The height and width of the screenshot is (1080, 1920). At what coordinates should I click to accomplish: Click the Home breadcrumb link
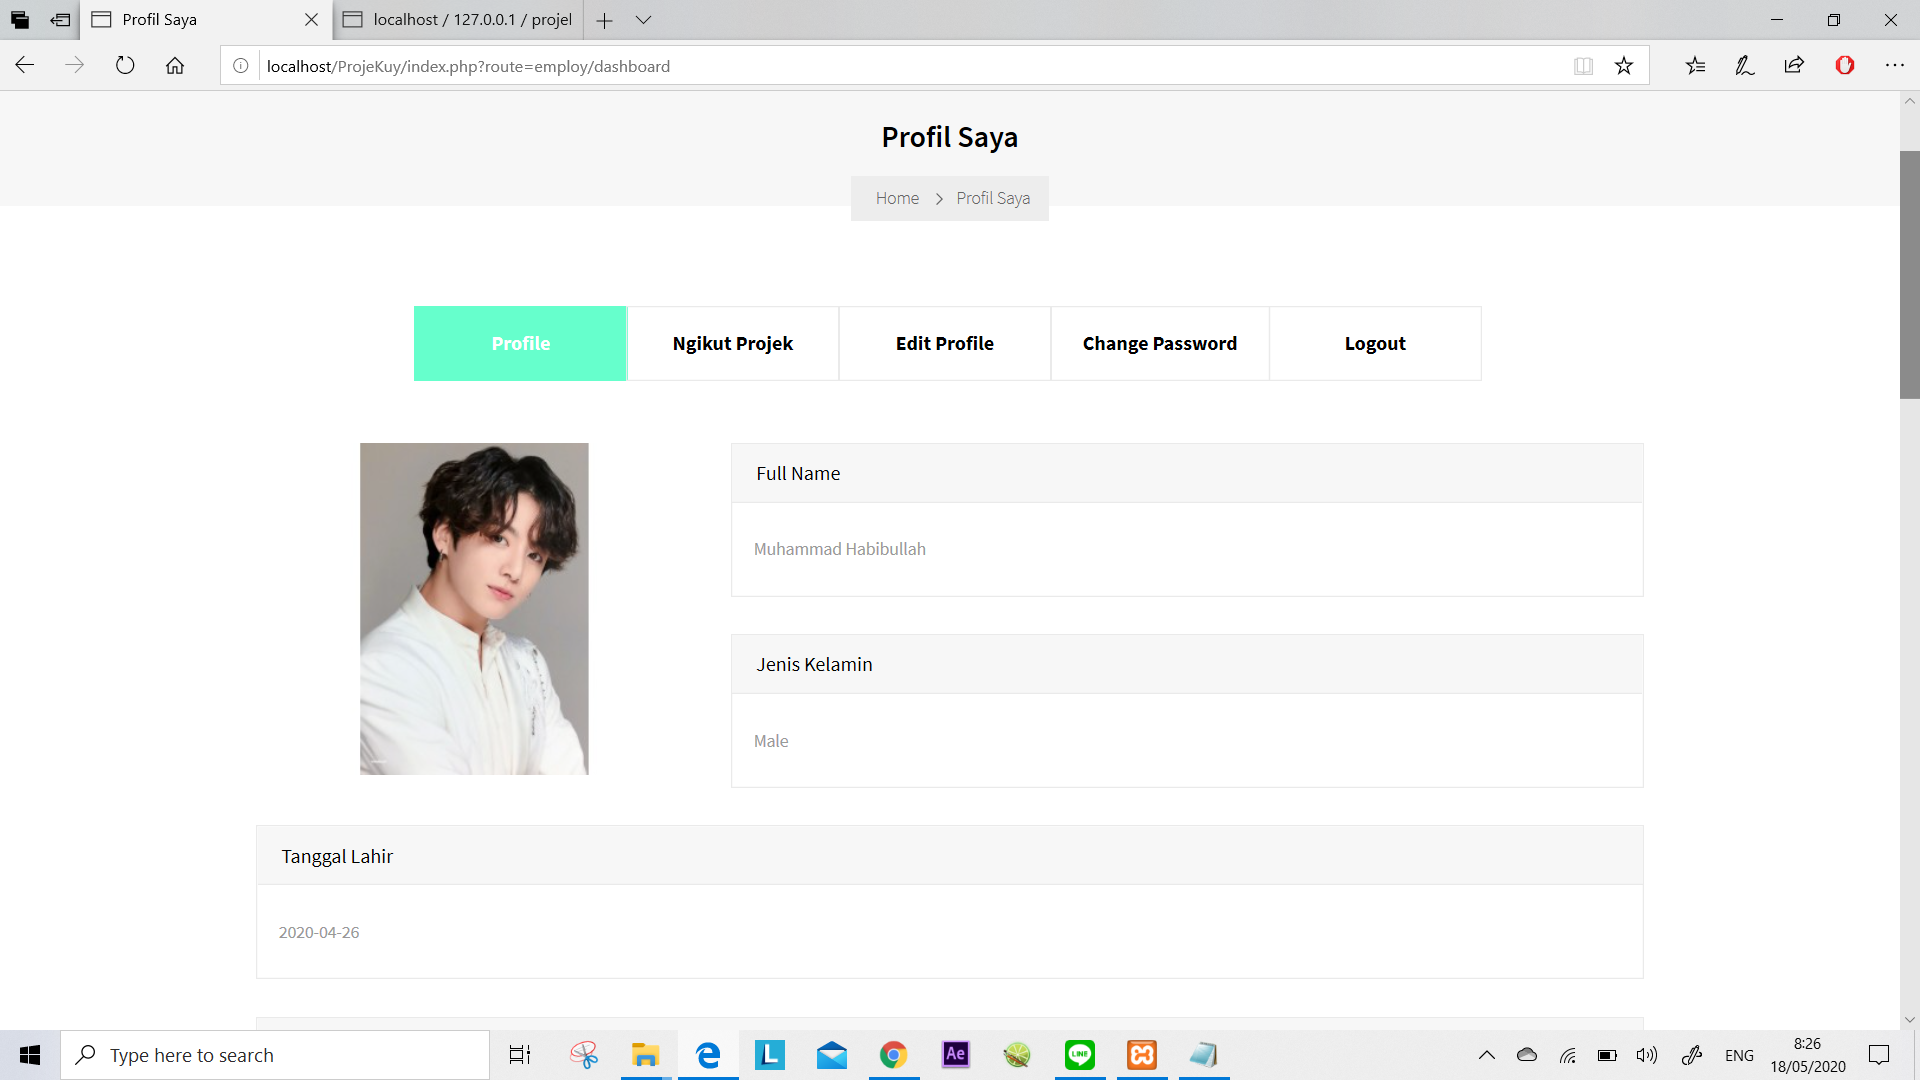click(897, 198)
